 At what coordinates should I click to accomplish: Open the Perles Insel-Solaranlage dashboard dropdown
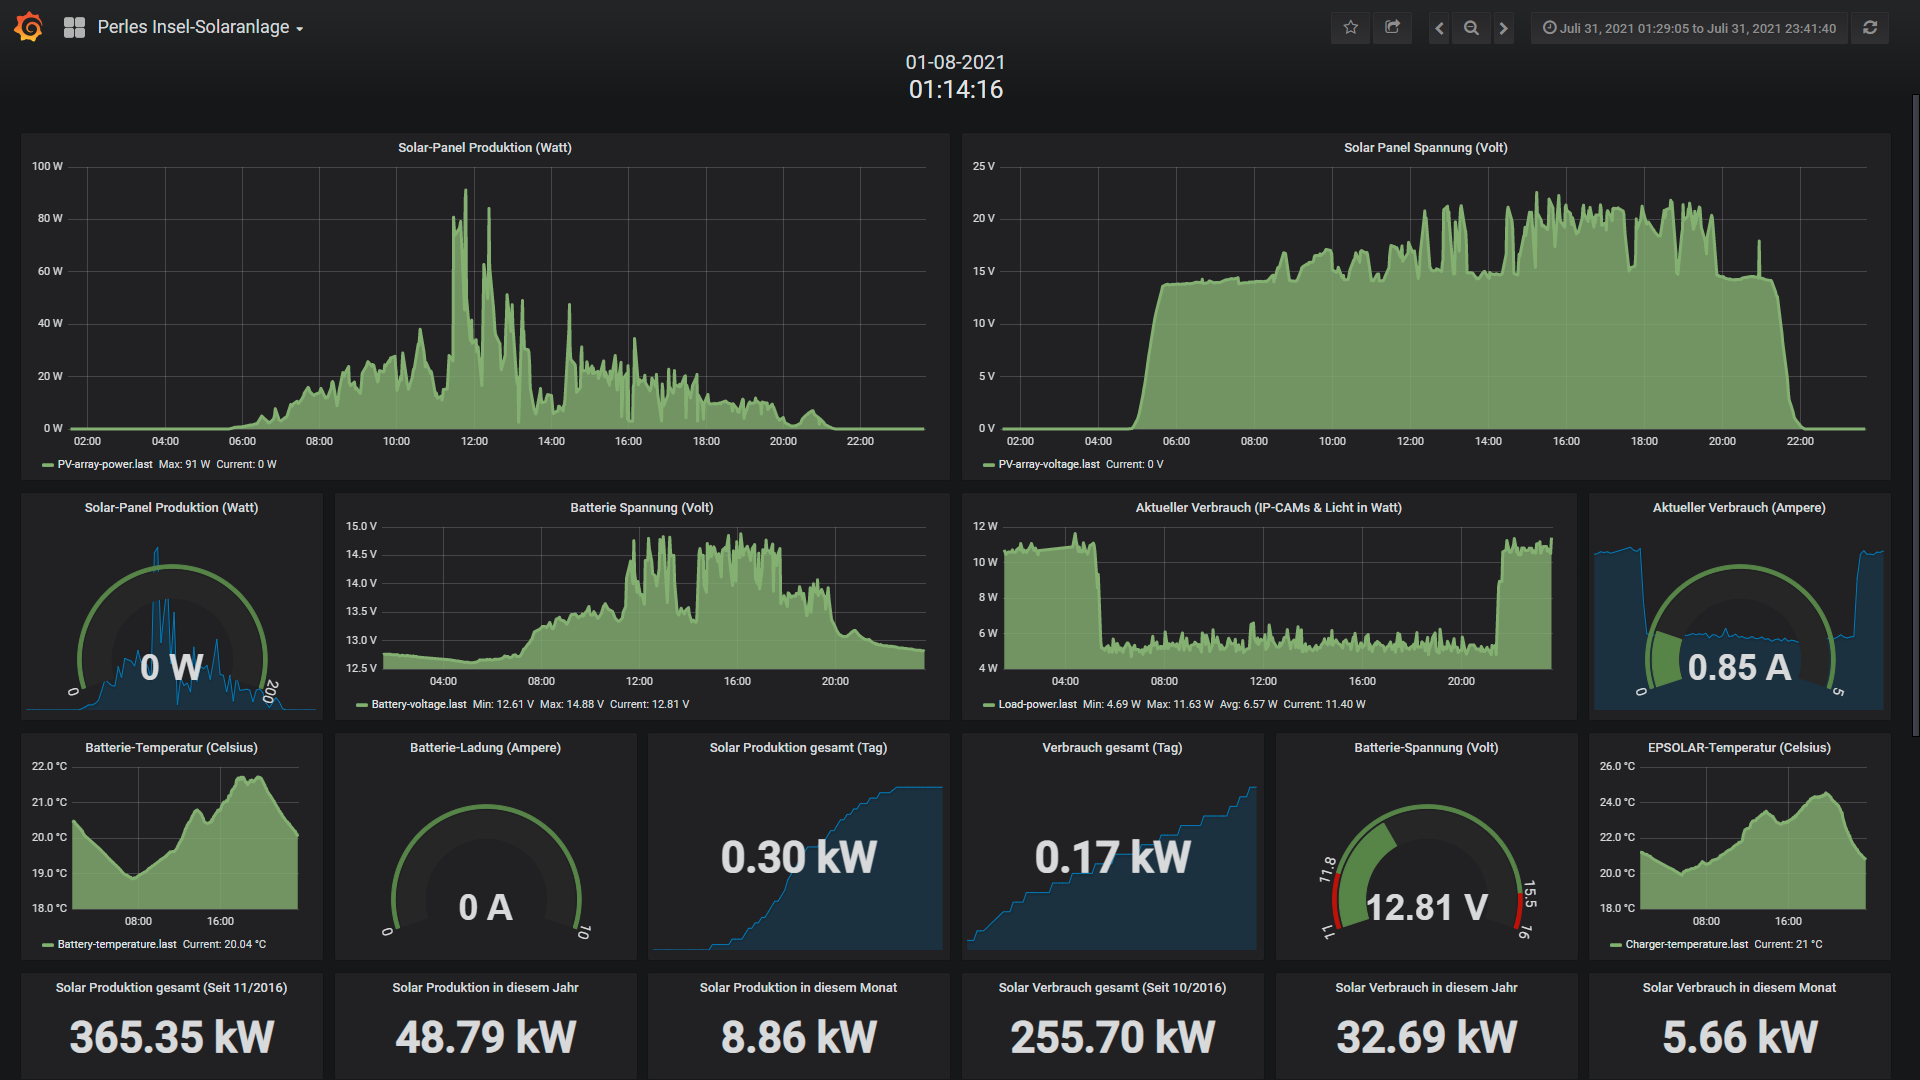click(200, 28)
